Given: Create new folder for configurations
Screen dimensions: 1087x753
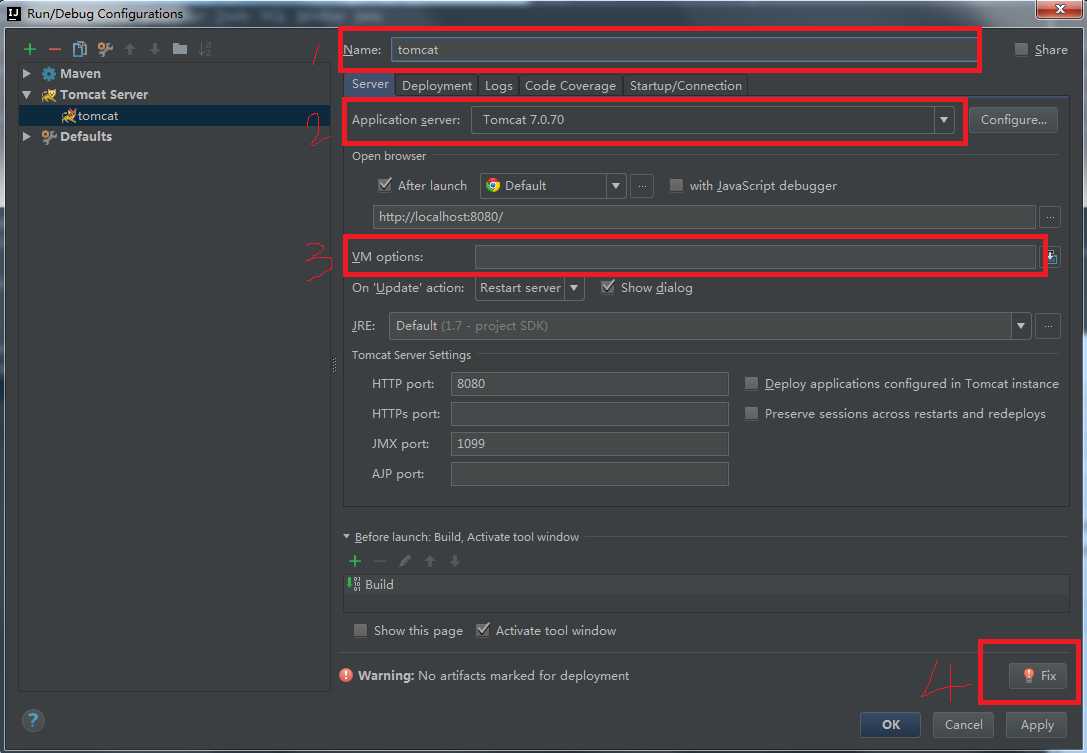Looking at the screenshot, I should 180,49.
